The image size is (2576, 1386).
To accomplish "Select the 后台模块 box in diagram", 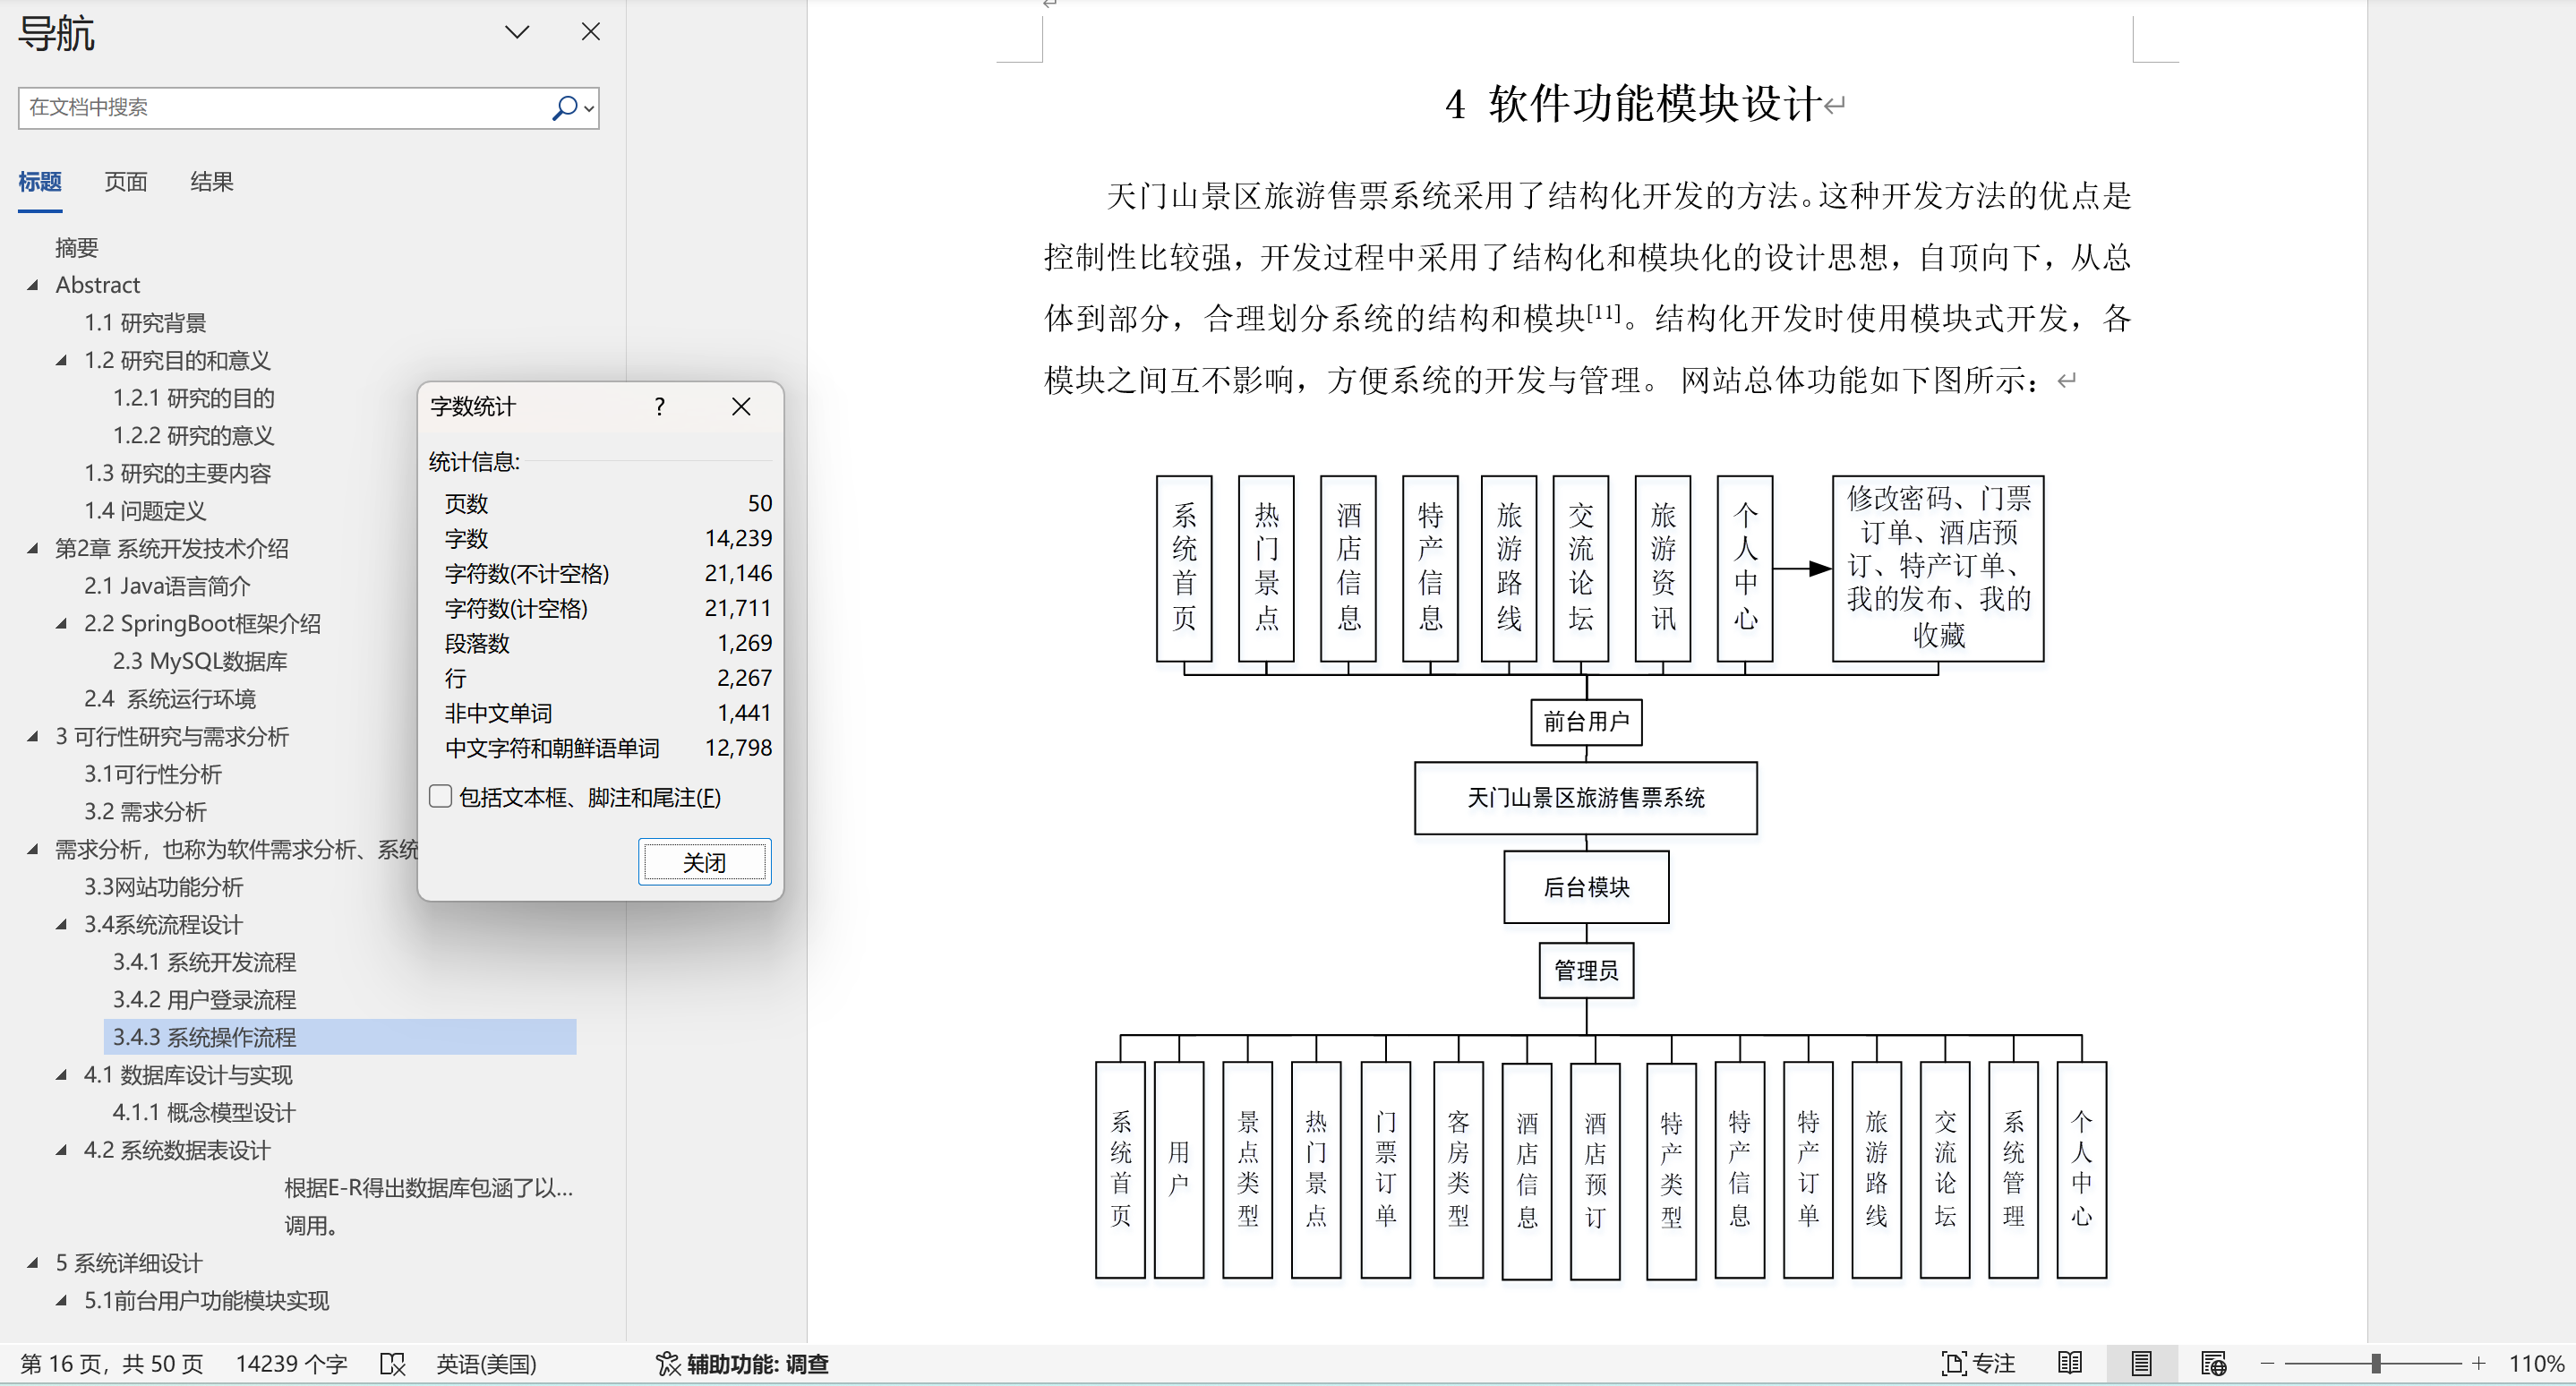I will [x=1586, y=886].
